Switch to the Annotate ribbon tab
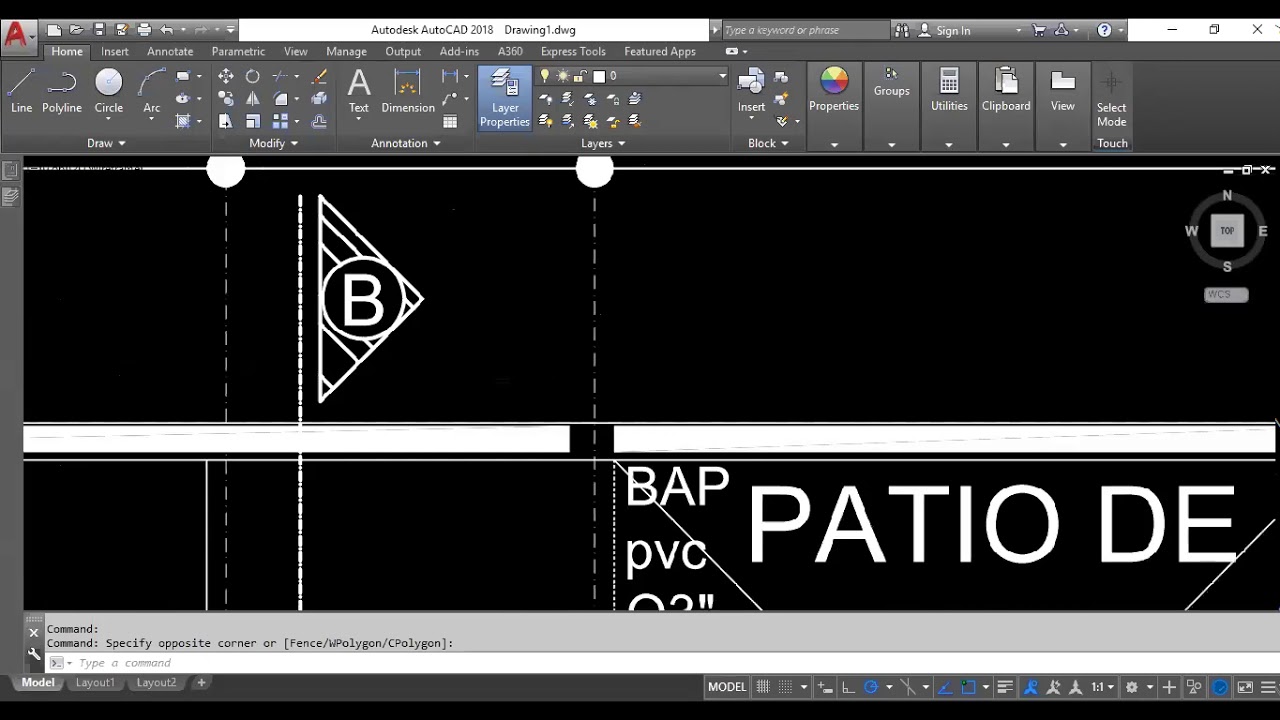Viewport: 1280px width, 720px height. 170,51
